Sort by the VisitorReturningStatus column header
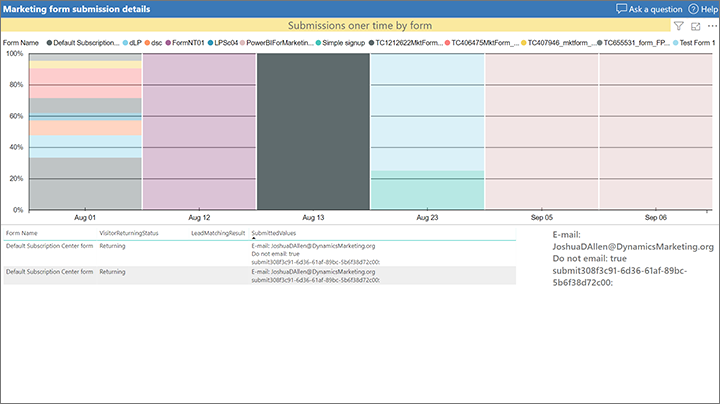Viewport: 720px width, 404px height. [x=129, y=233]
